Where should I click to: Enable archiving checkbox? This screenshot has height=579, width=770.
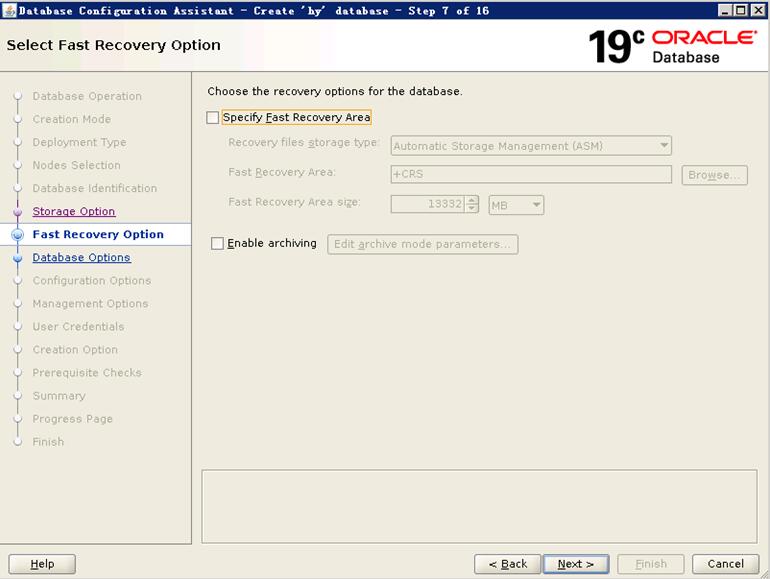point(217,244)
